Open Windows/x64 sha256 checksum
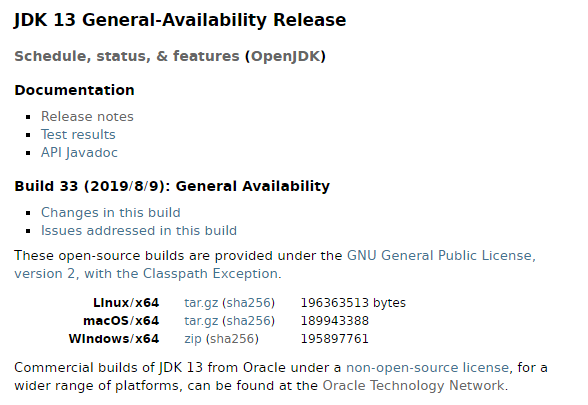The height and width of the screenshot is (405, 588). click(232, 339)
